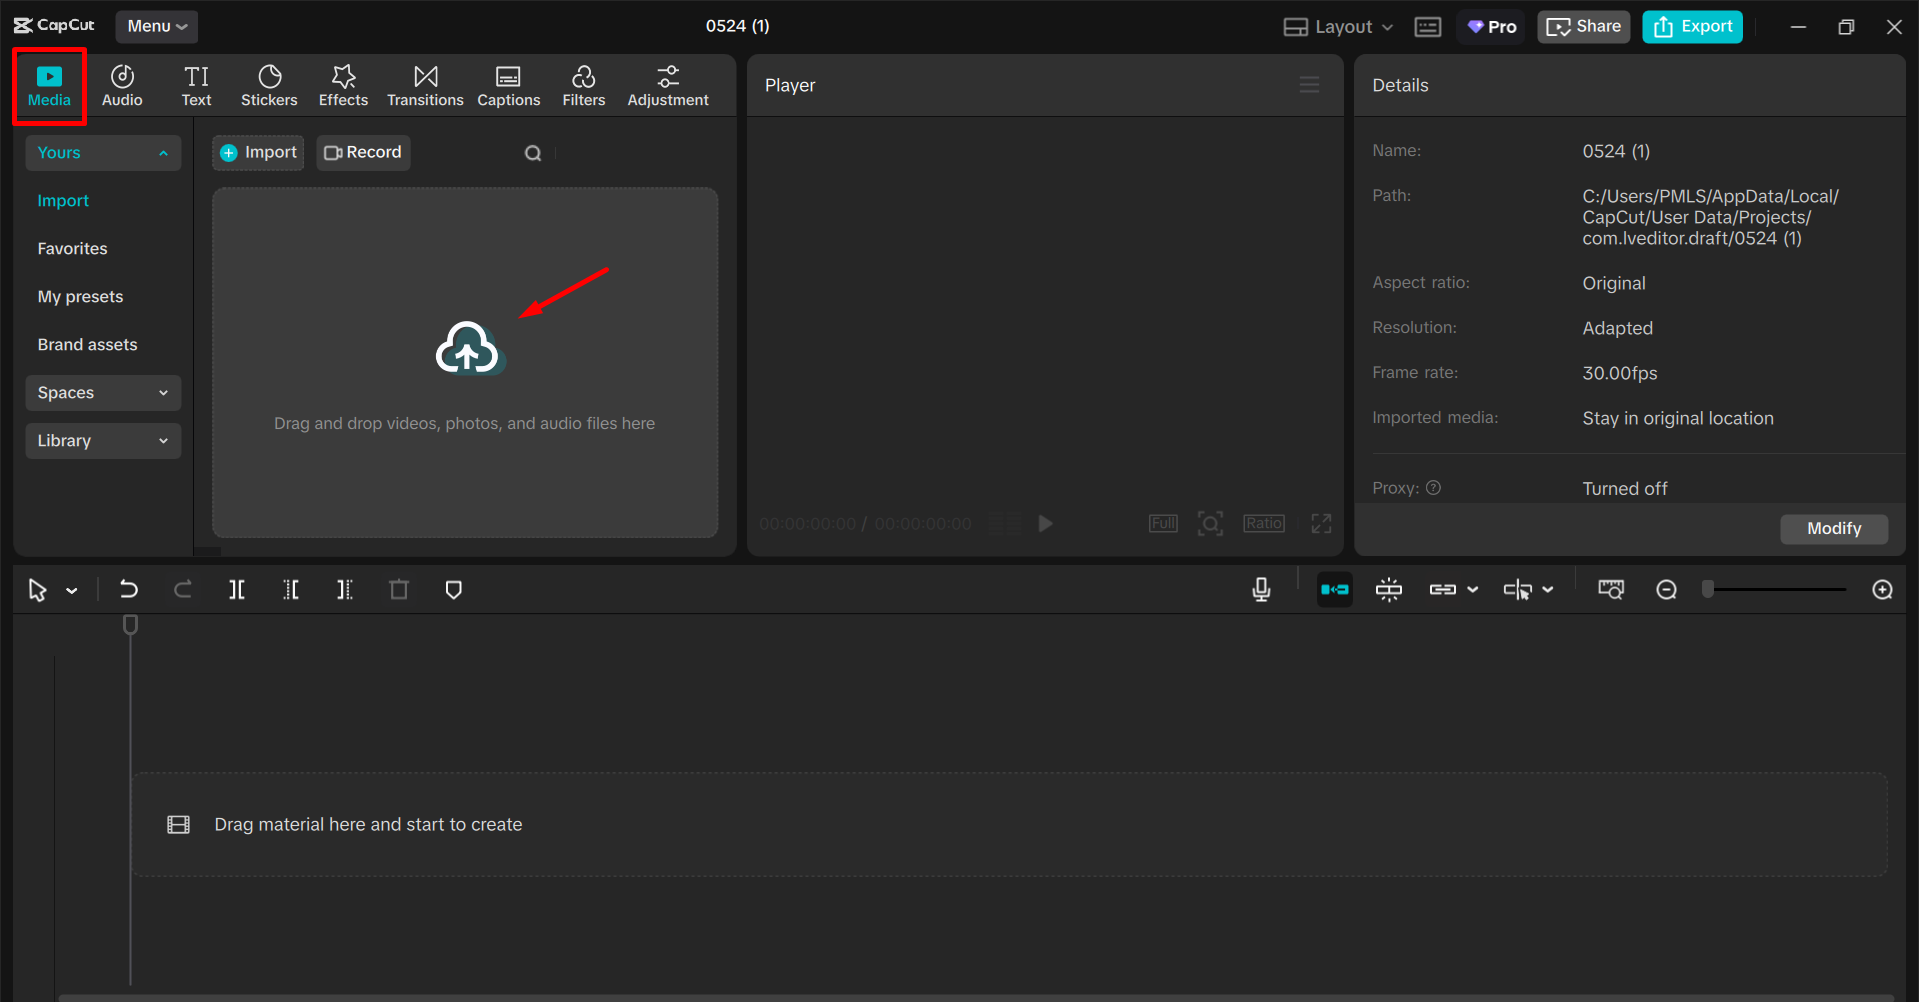
Task: Toggle snapping in the timeline toolbar
Action: tap(1388, 589)
